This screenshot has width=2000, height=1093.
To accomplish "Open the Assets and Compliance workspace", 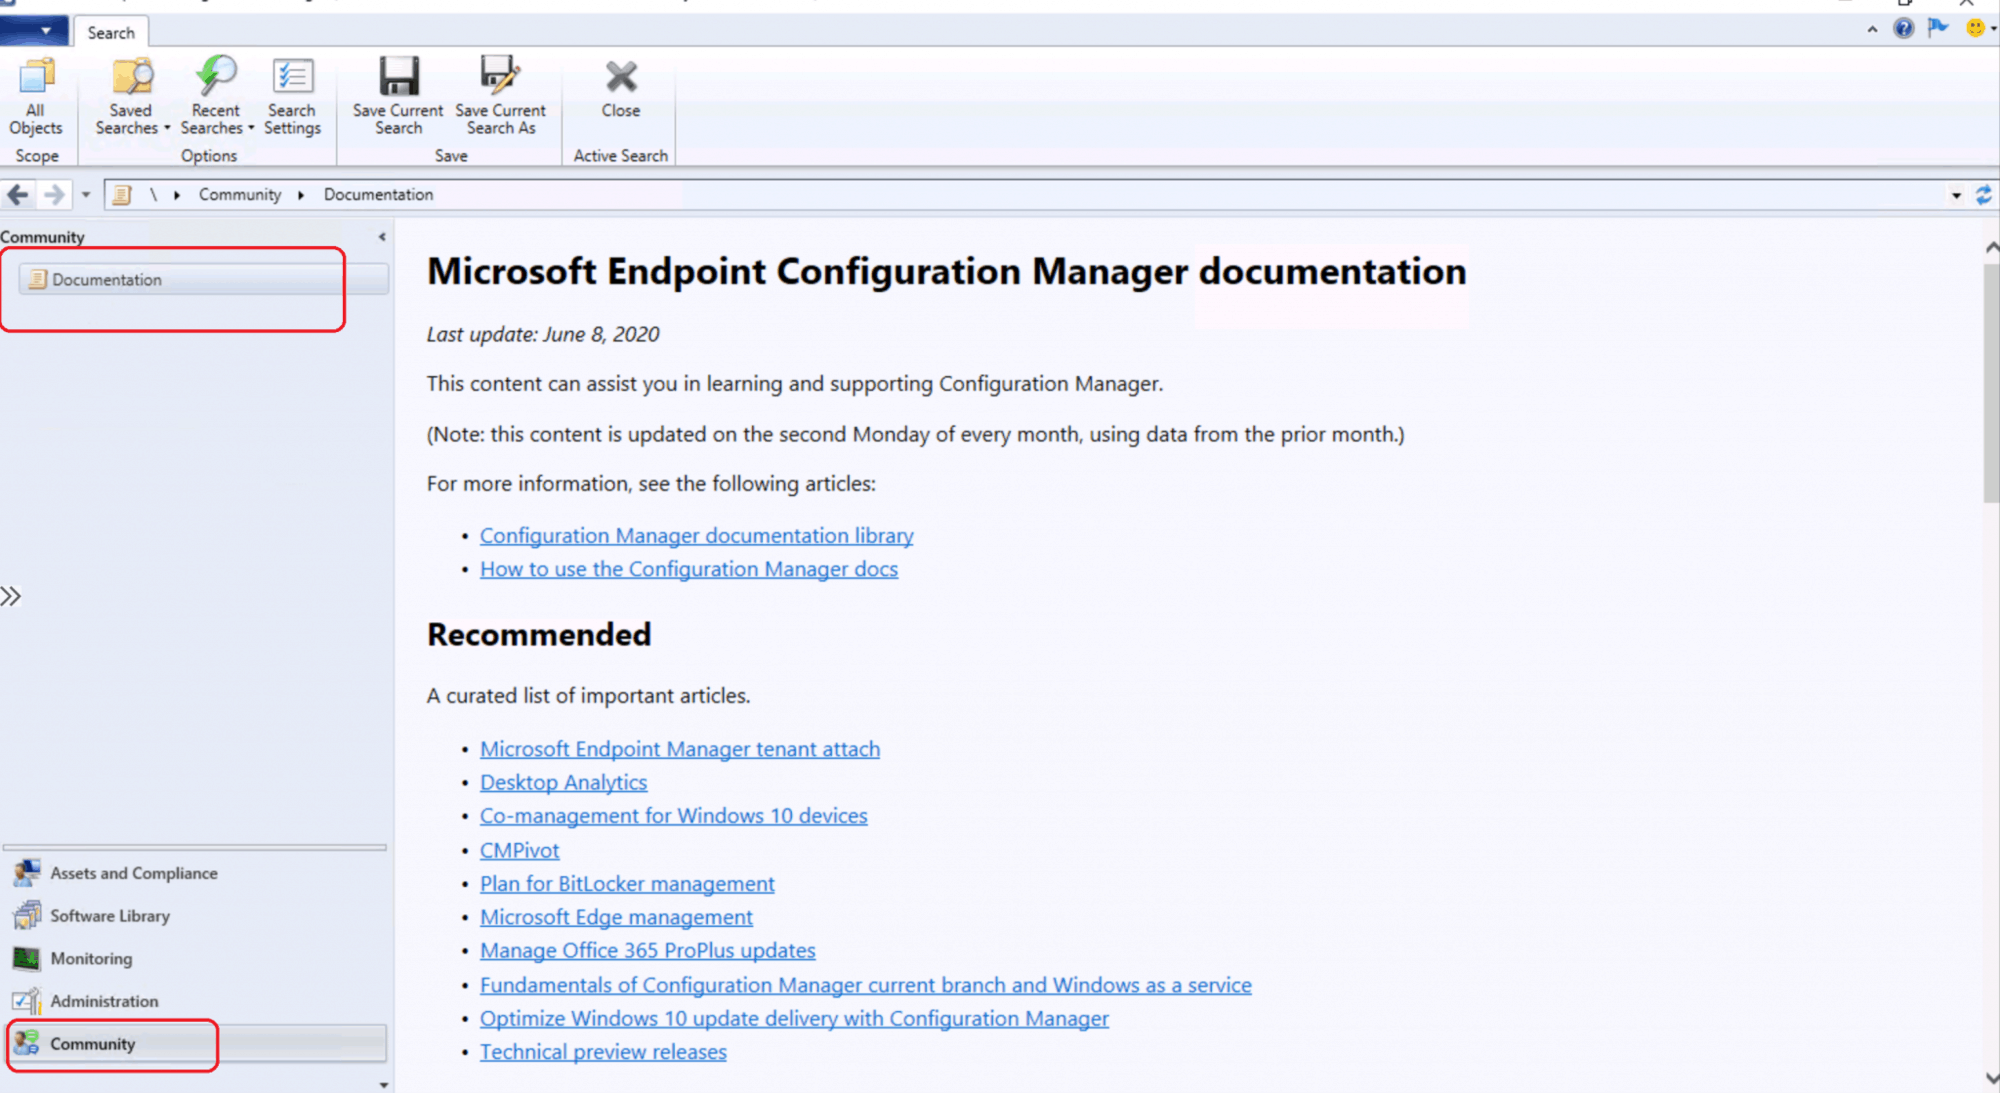I will tap(195, 873).
